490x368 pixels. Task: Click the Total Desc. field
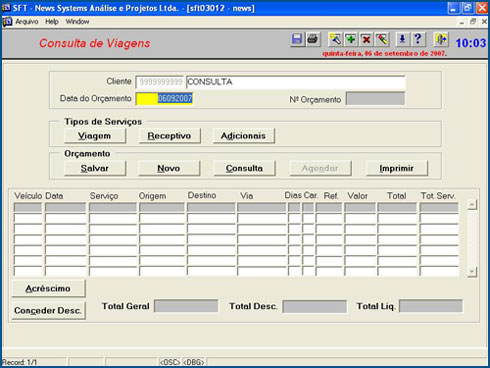point(314,306)
